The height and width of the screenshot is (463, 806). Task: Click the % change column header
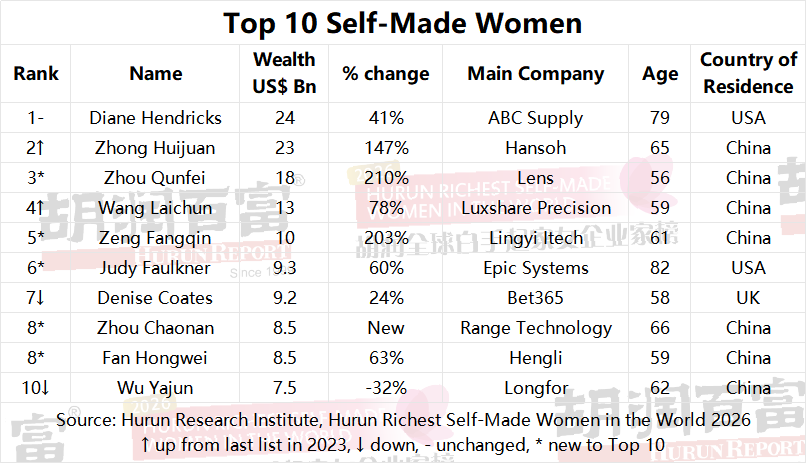tap(385, 73)
